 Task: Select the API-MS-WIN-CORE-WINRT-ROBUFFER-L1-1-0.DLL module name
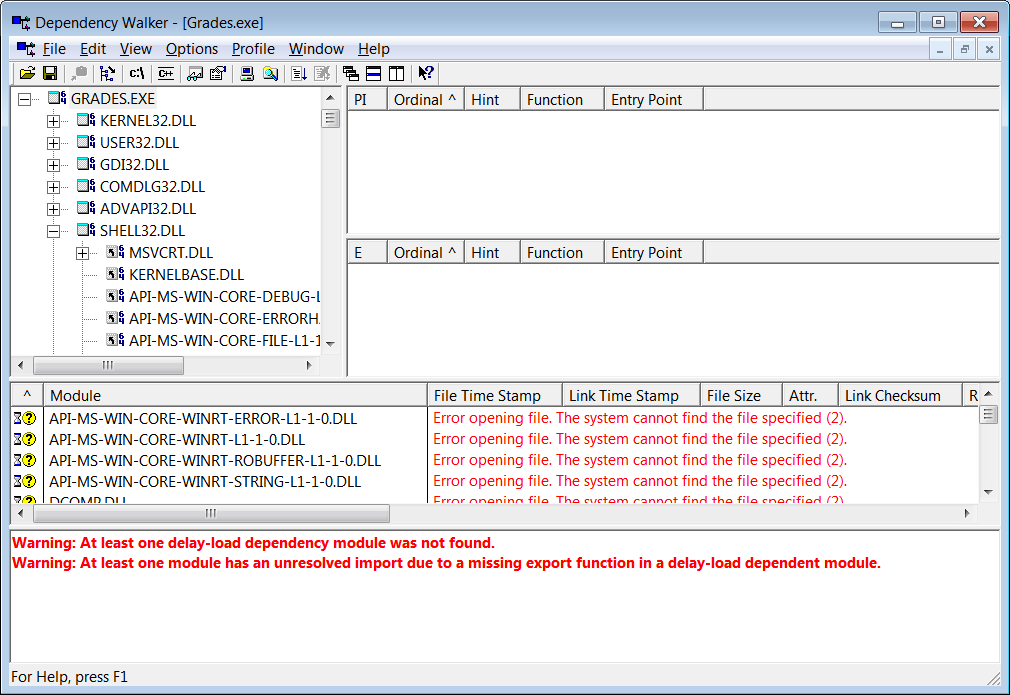point(215,461)
